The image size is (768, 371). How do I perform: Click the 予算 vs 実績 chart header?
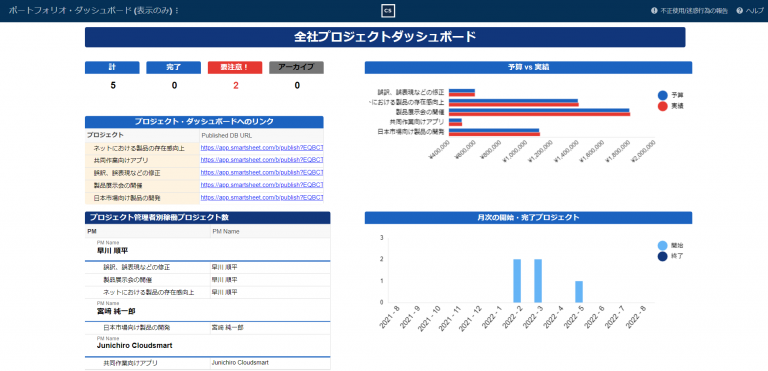(528, 68)
